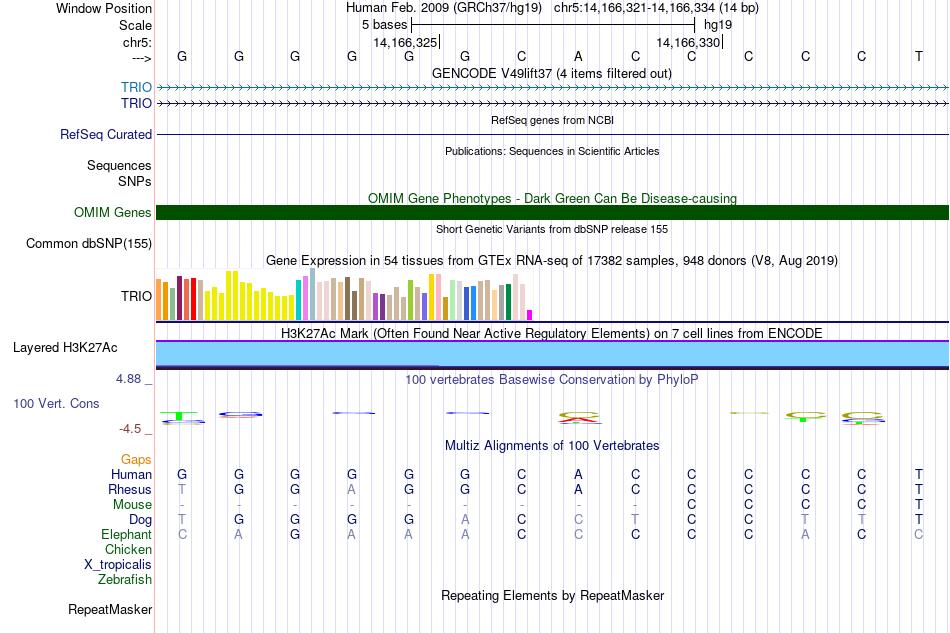This screenshot has width=950, height=633.
Task: Select the Dog species label
Action: coord(141,520)
